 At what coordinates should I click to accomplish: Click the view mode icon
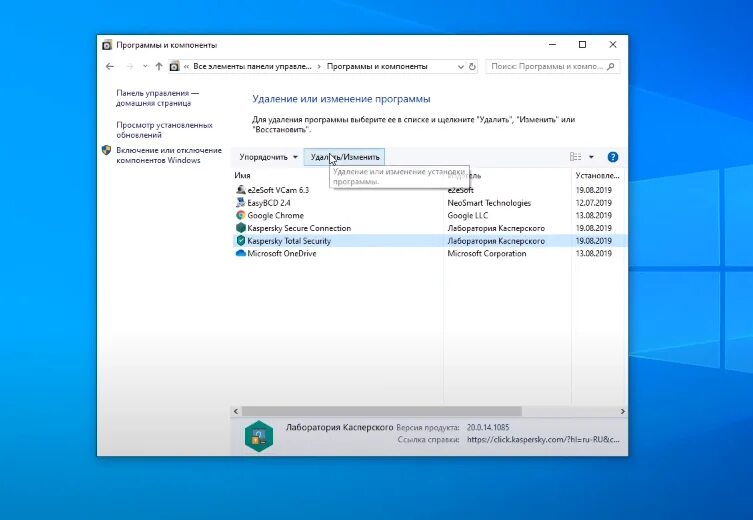coord(575,157)
